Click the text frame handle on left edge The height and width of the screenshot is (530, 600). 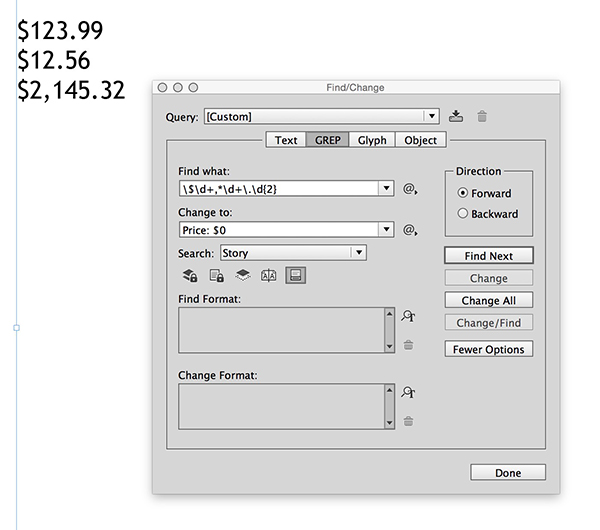16,328
